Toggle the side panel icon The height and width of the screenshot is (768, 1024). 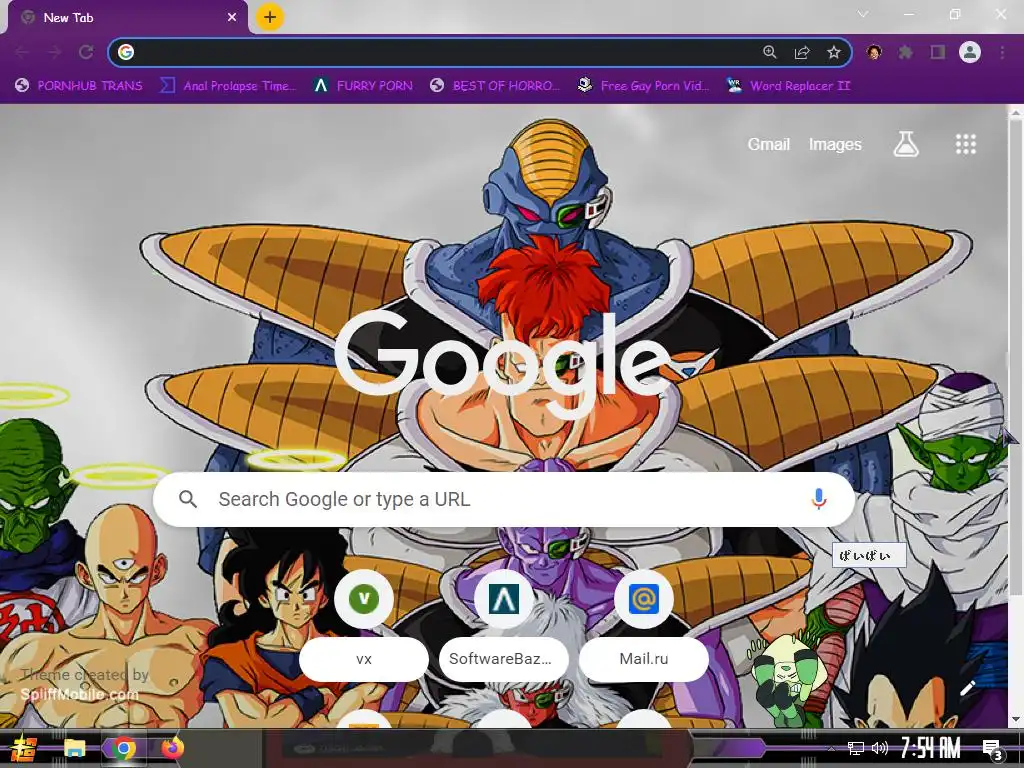click(x=938, y=52)
